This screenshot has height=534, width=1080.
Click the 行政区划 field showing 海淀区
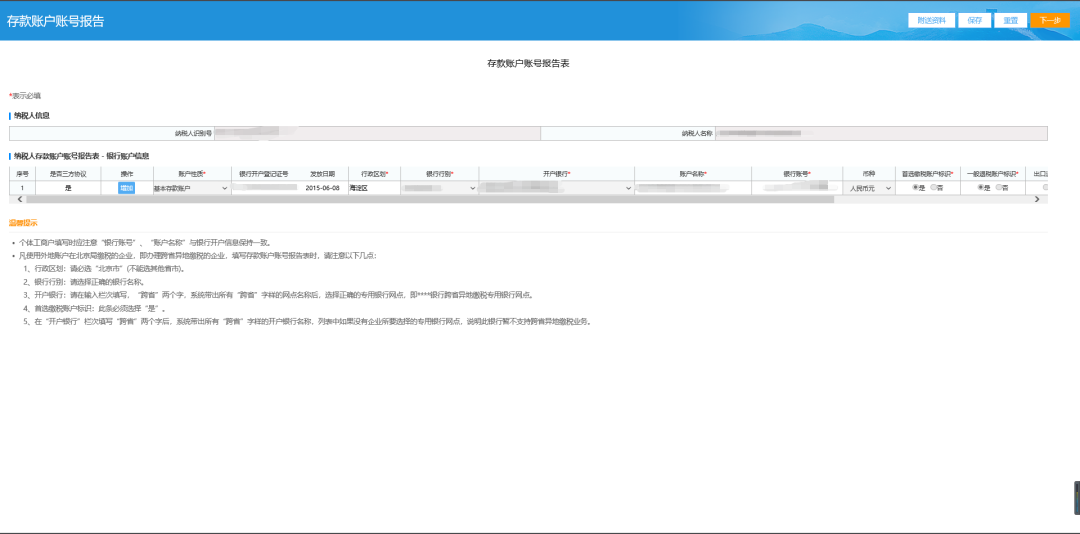374,188
